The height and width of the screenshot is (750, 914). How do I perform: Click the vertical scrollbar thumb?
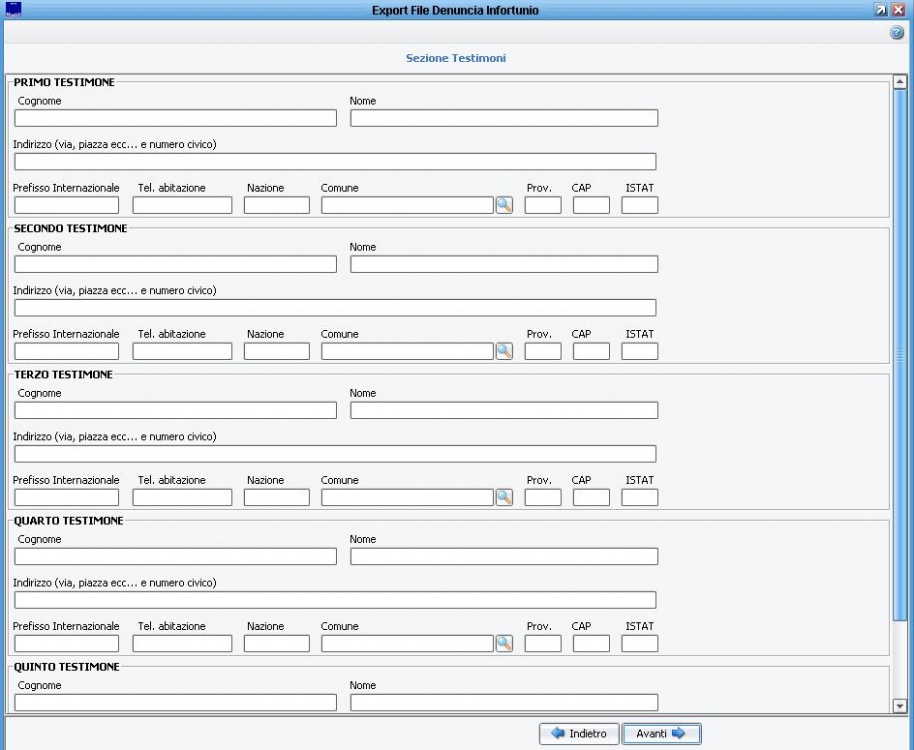(x=898, y=355)
